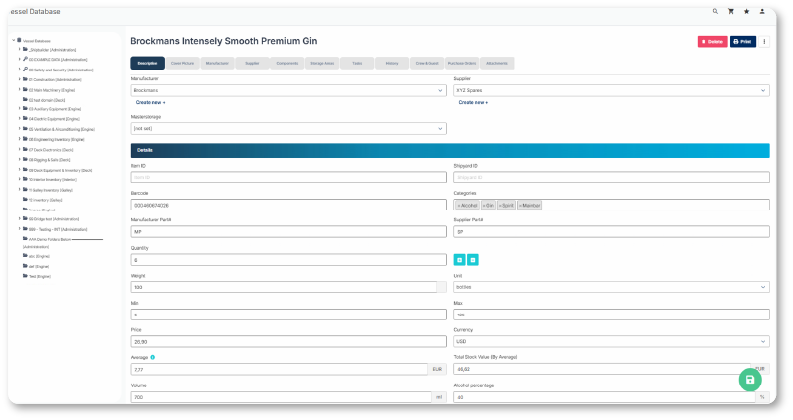Select 09 Deck Equipment & Inventory folder
793x420 pixels.
(x=60, y=171)
